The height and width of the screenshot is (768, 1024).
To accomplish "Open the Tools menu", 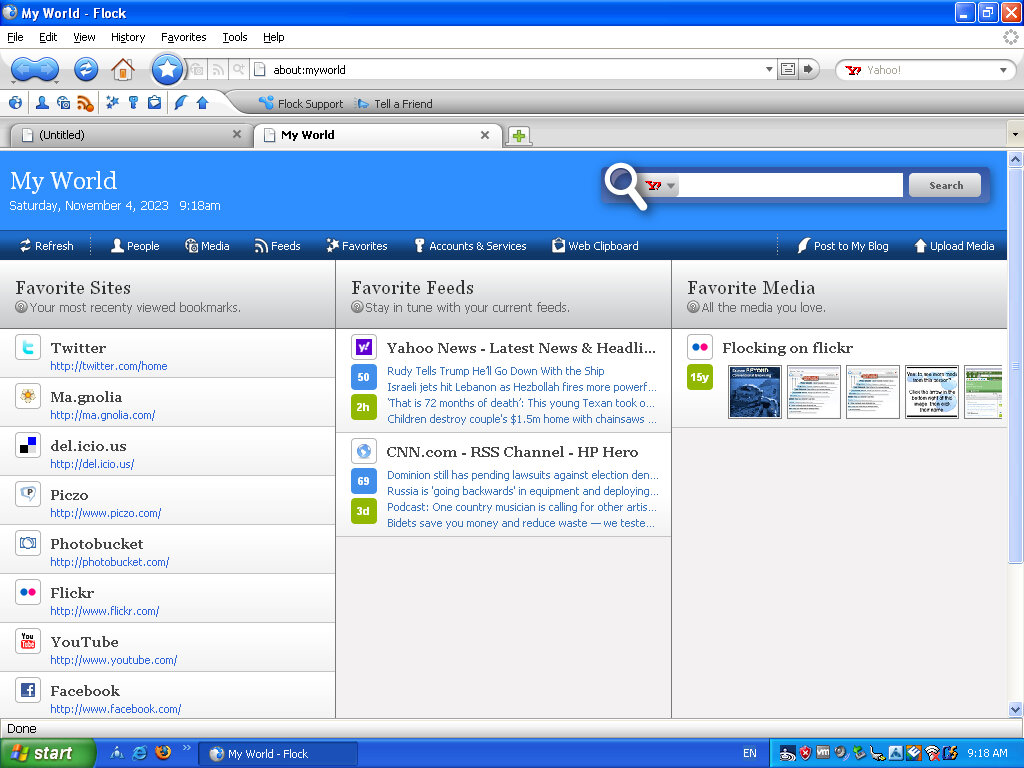I will (x=234, y=37).
